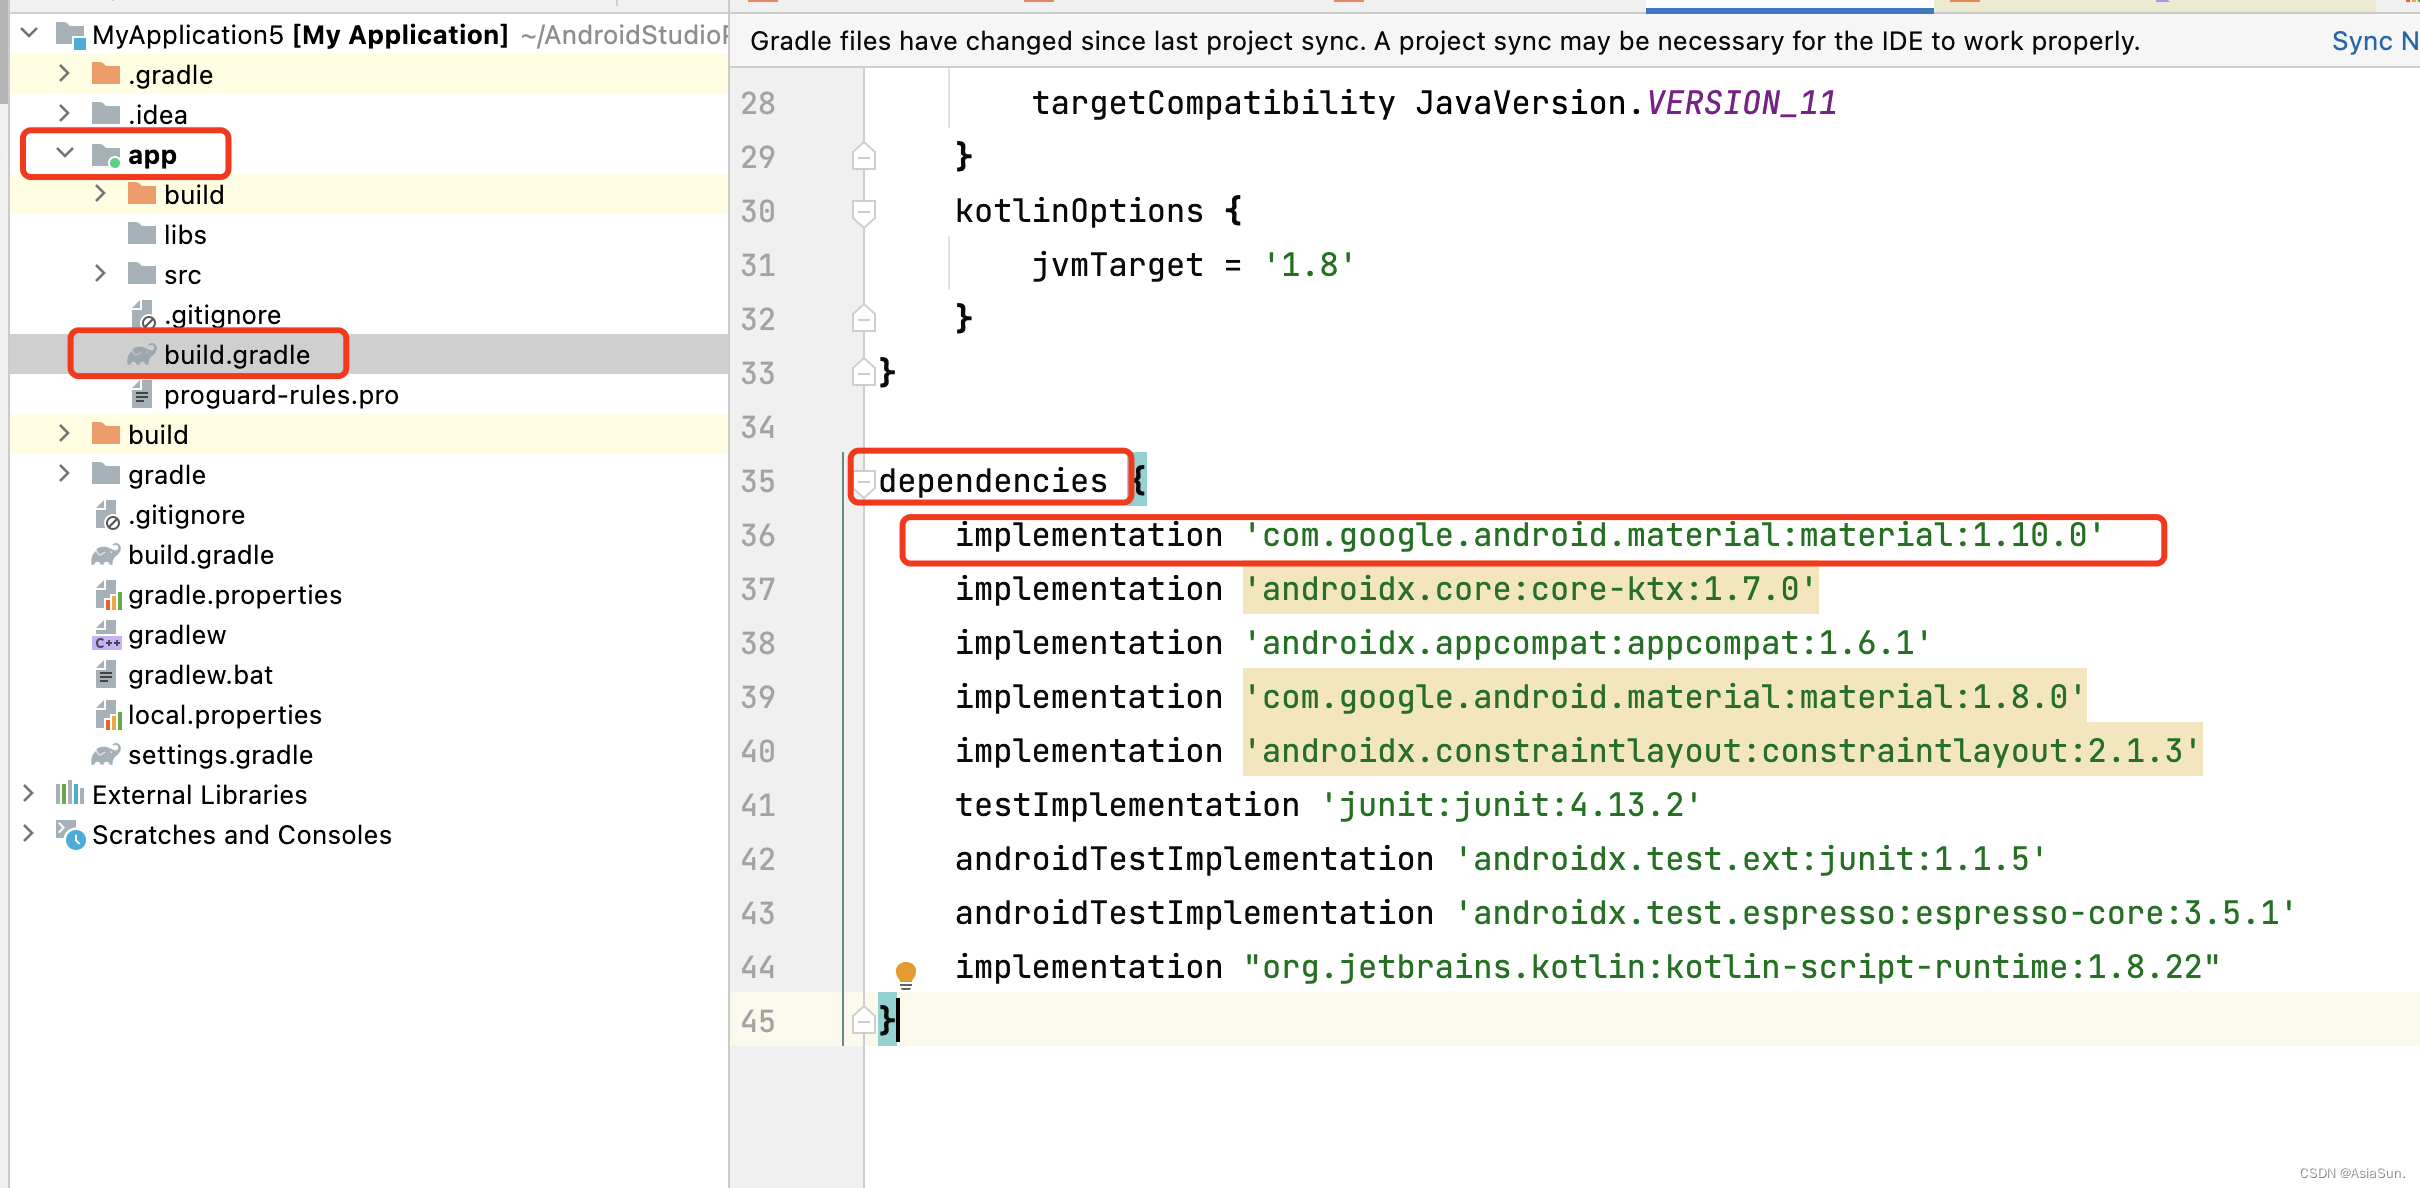The image size is (2420, 1188).
Task: Click the gradle folder icon
Action: point(106,474)
